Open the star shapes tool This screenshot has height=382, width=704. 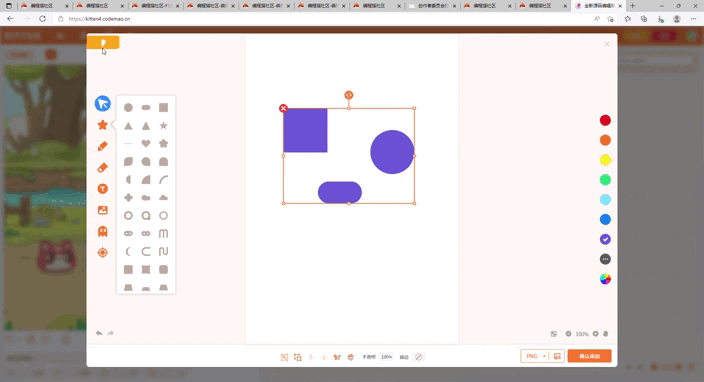(102, 125)
